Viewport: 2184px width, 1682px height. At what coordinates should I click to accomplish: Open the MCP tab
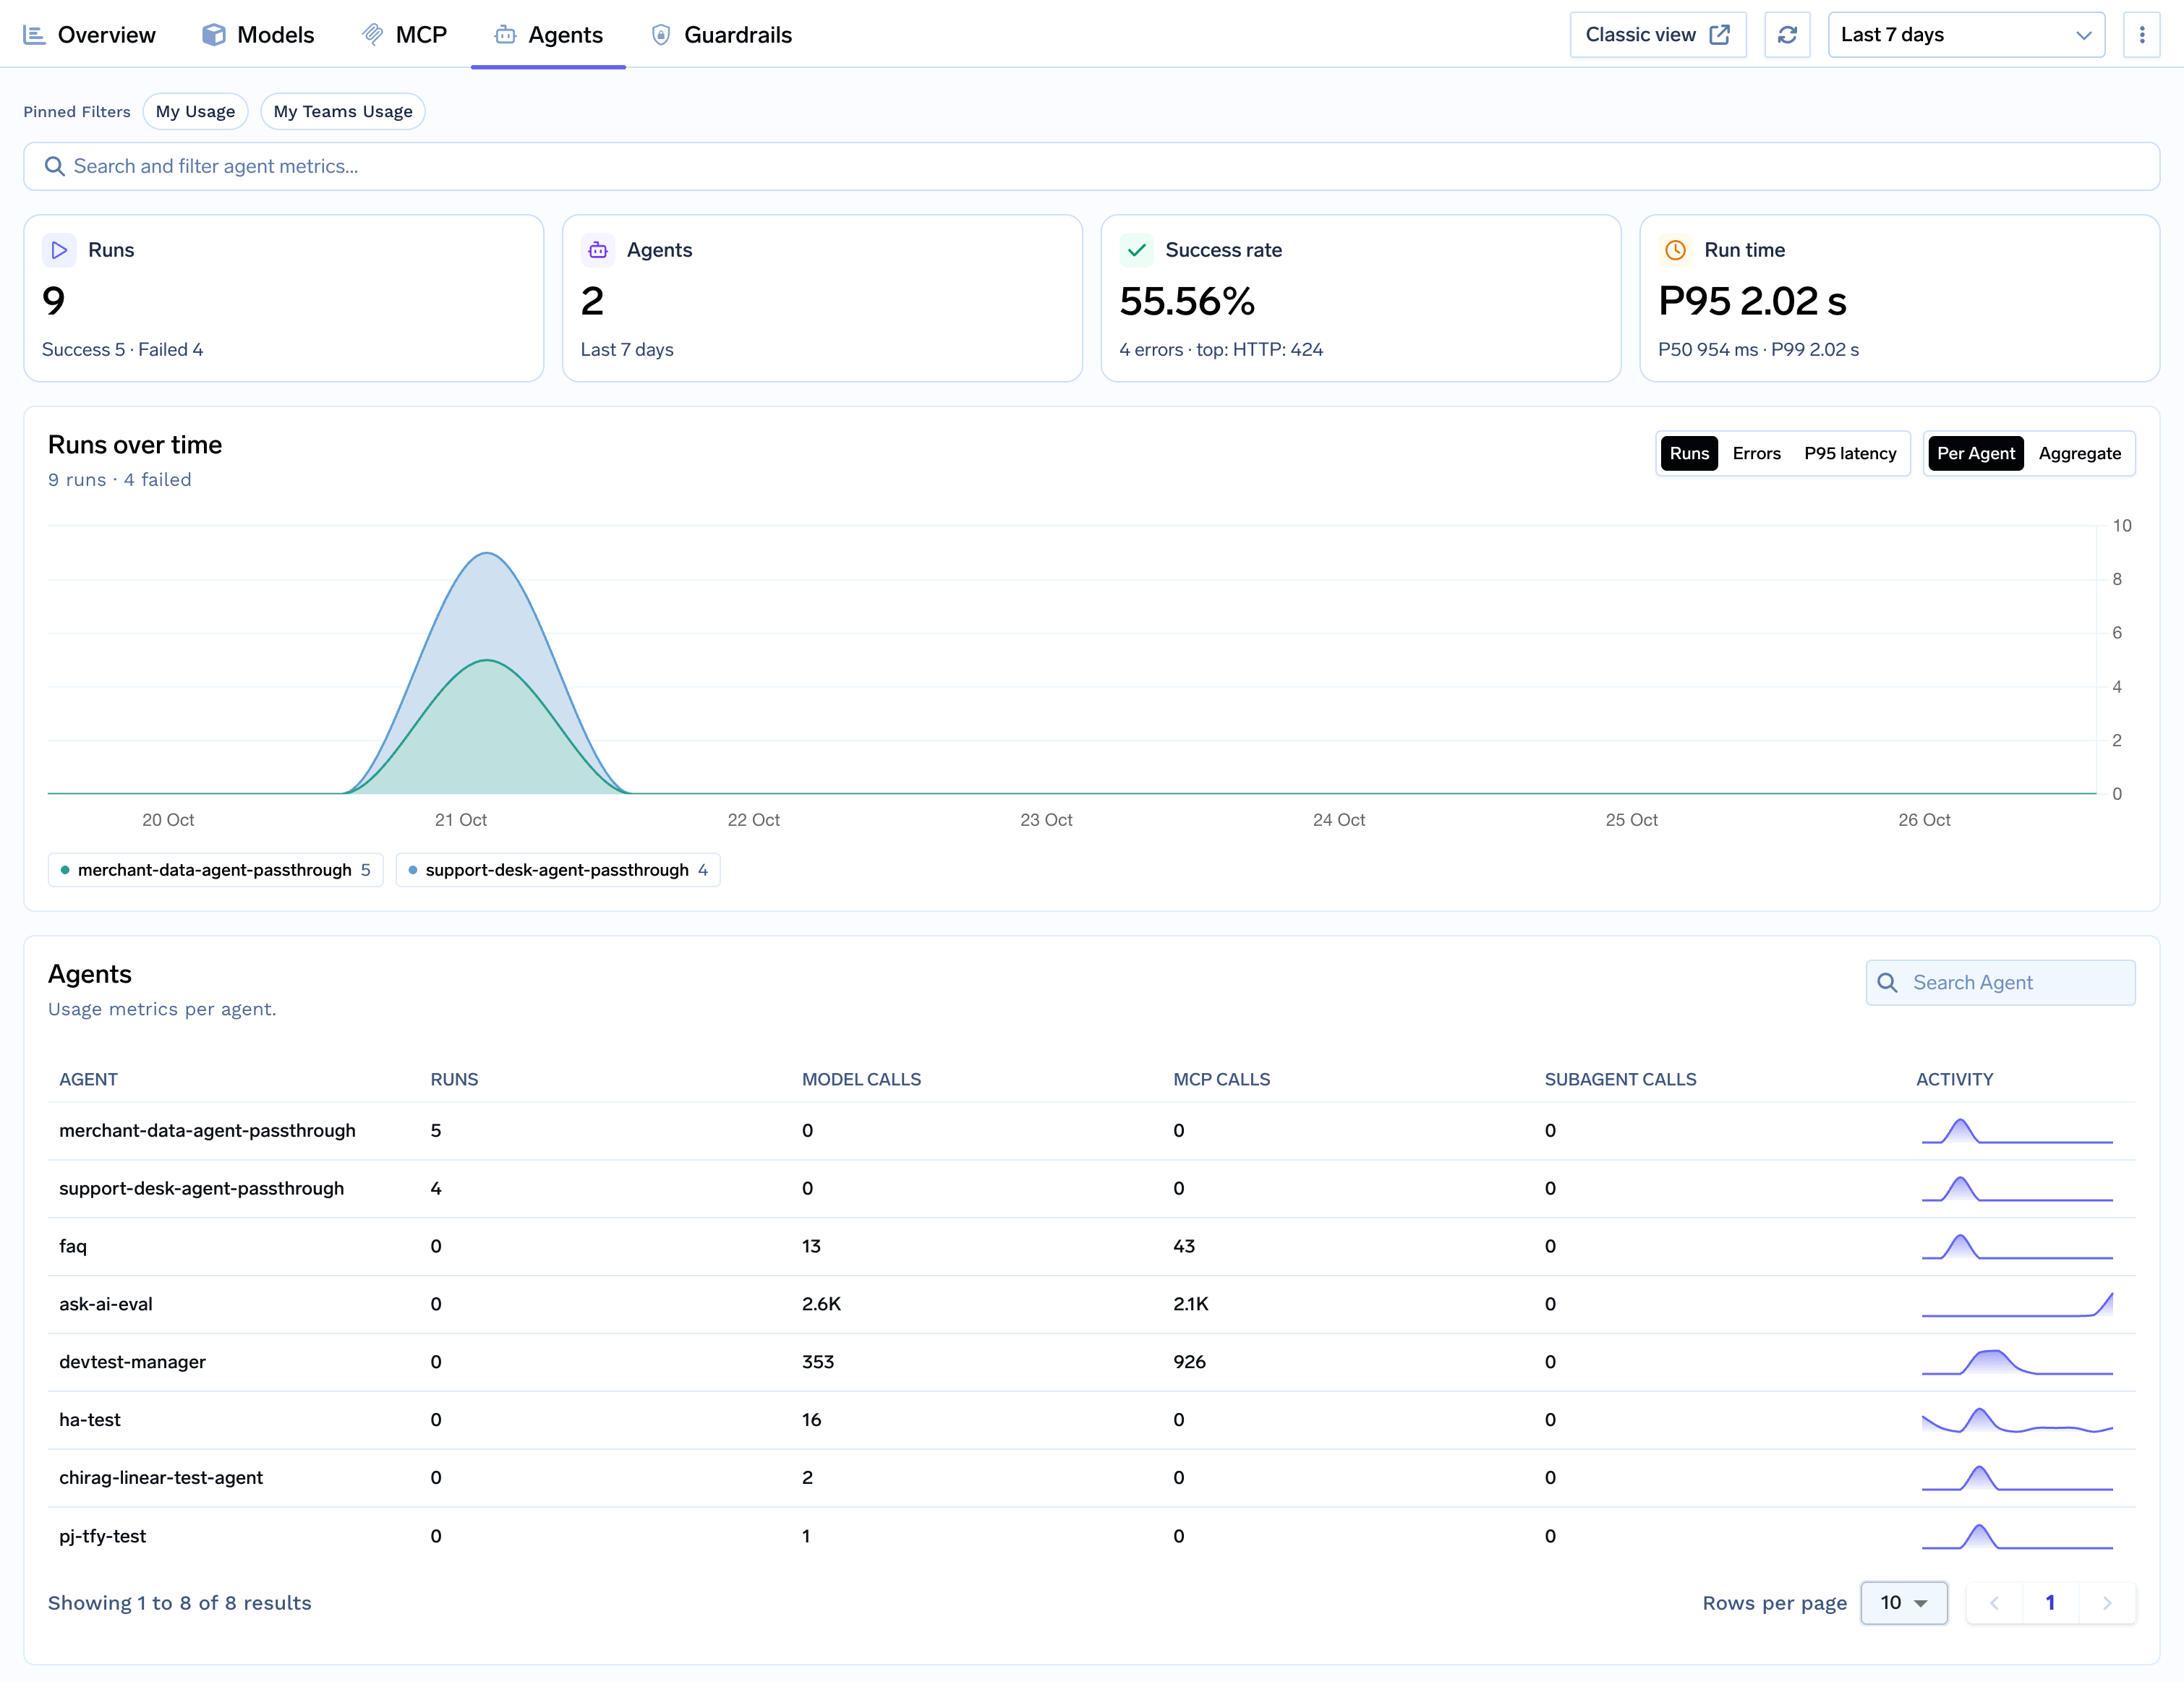pyautogui.click(x=404, y=35)
